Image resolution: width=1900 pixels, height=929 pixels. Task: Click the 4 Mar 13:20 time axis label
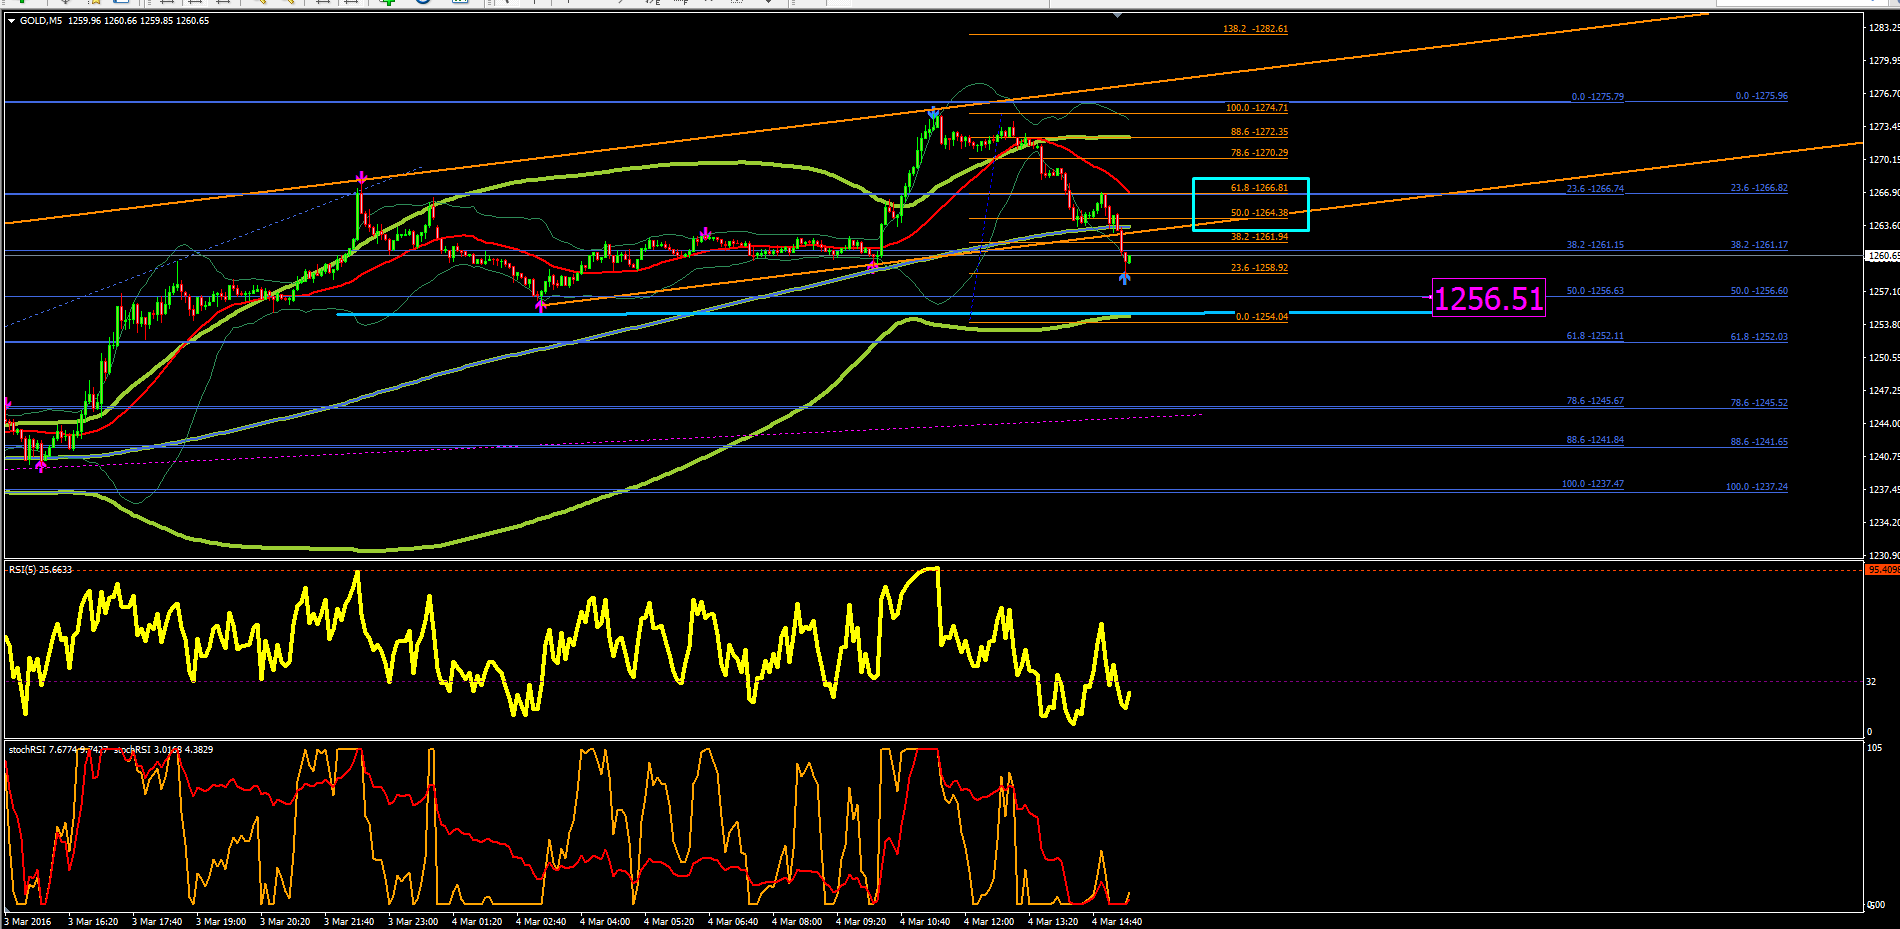tap(1053, 922)
